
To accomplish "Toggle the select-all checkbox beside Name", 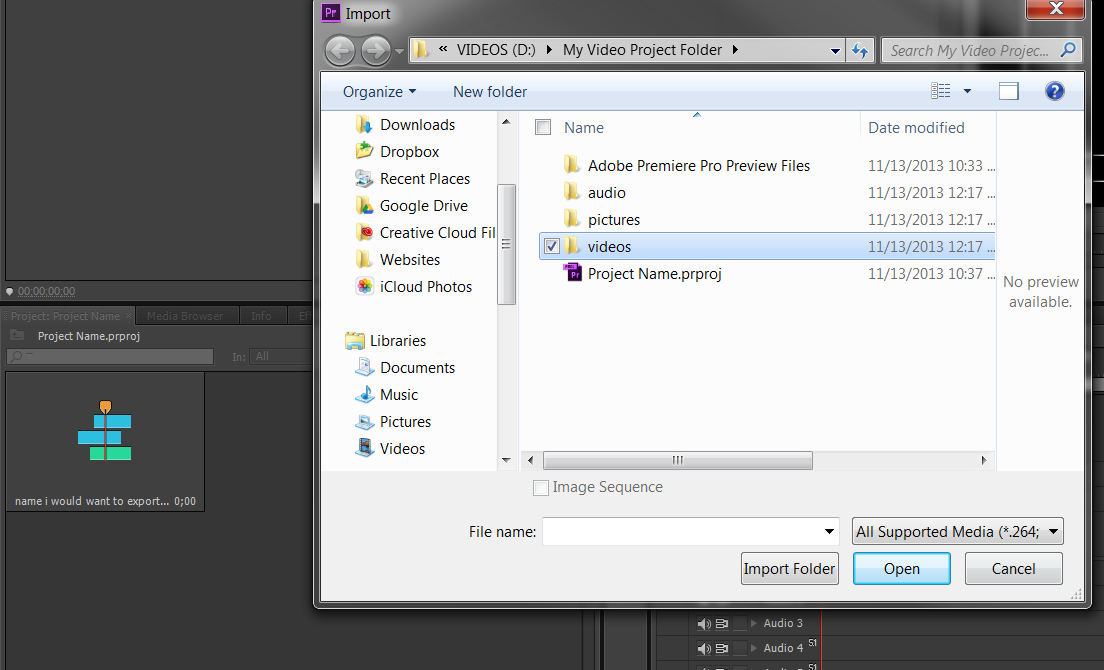I will tap(543, 128).
